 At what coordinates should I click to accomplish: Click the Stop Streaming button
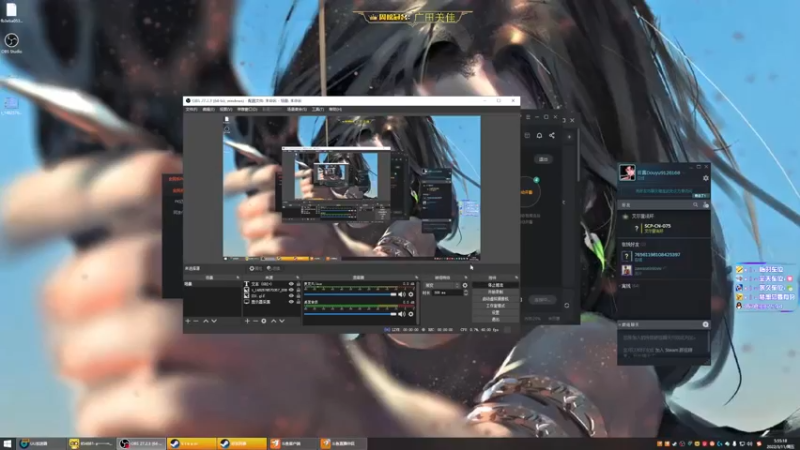(x=495, y=285)
